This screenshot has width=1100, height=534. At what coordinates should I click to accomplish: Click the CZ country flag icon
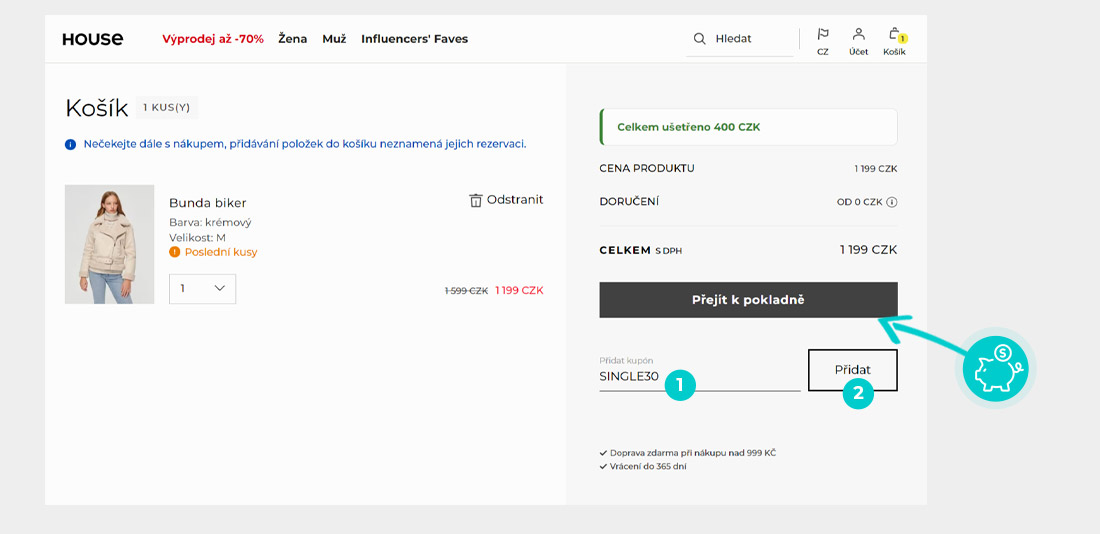coord(823,34)
